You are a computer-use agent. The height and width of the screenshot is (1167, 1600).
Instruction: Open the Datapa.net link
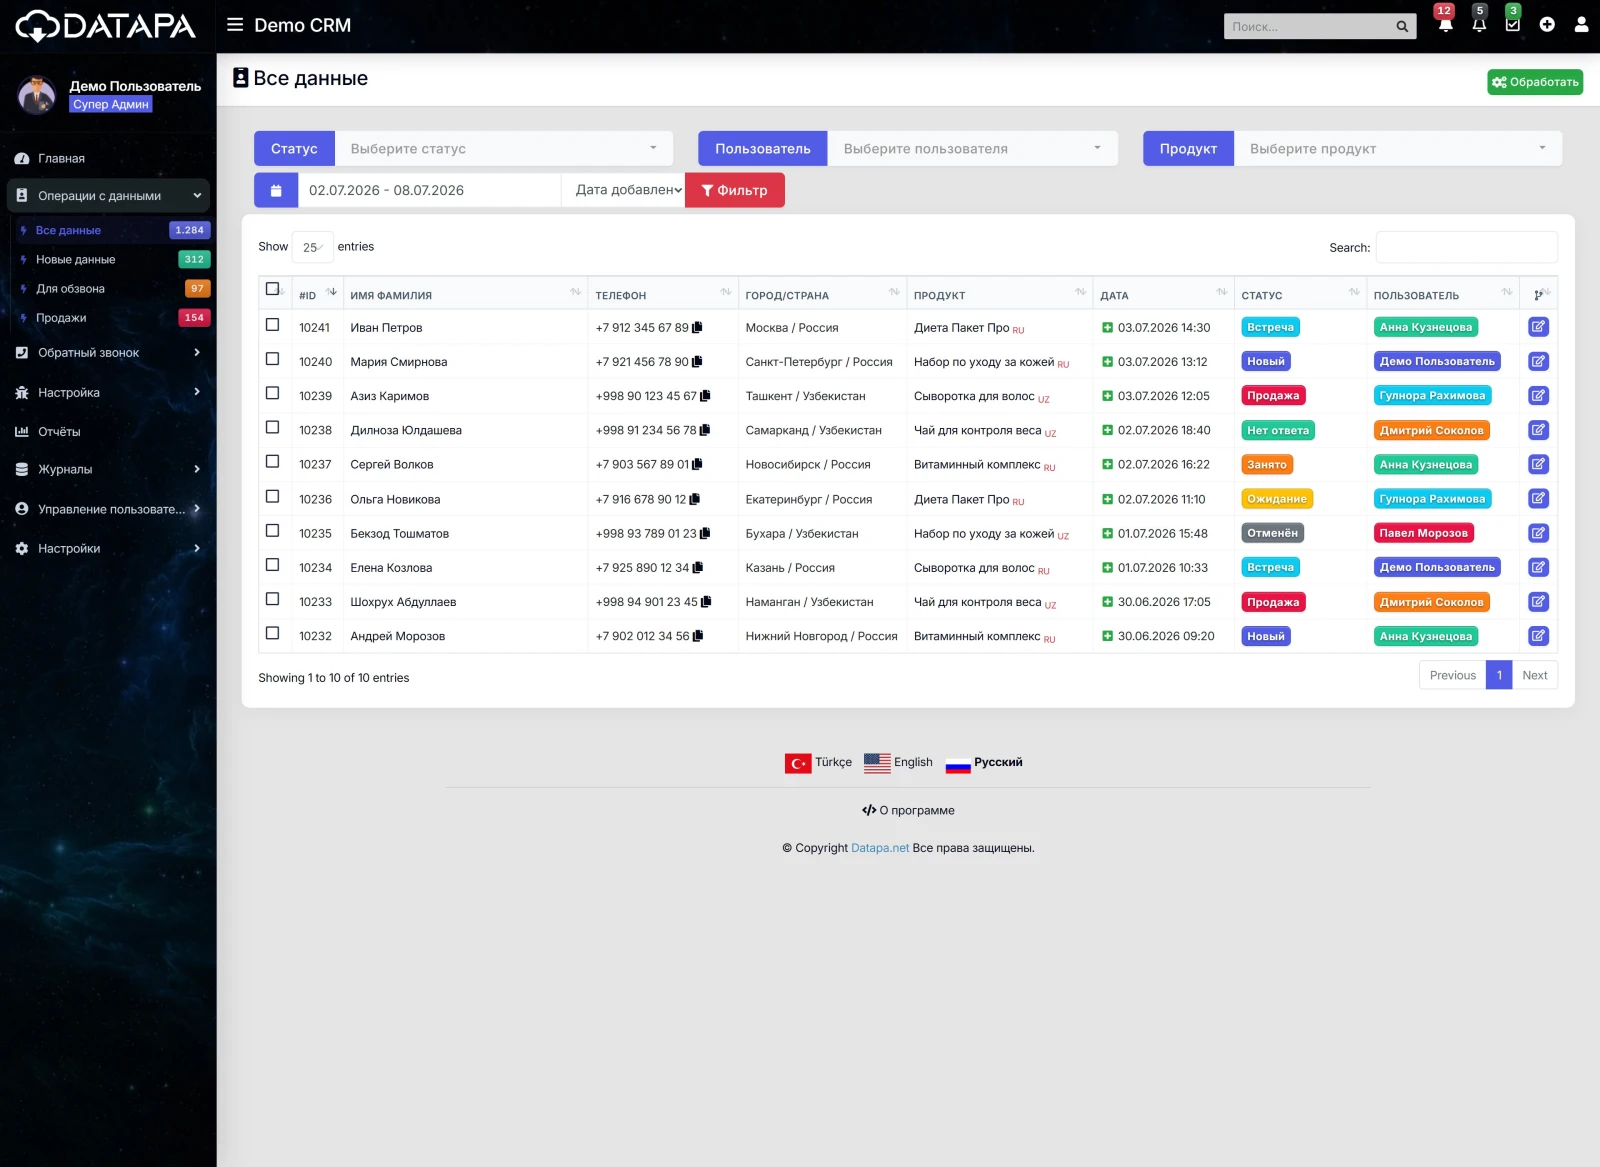880,848
